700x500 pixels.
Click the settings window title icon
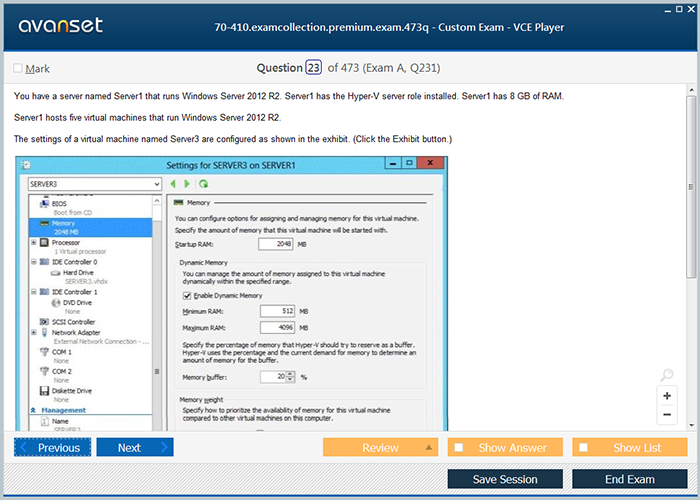(26, 165)
